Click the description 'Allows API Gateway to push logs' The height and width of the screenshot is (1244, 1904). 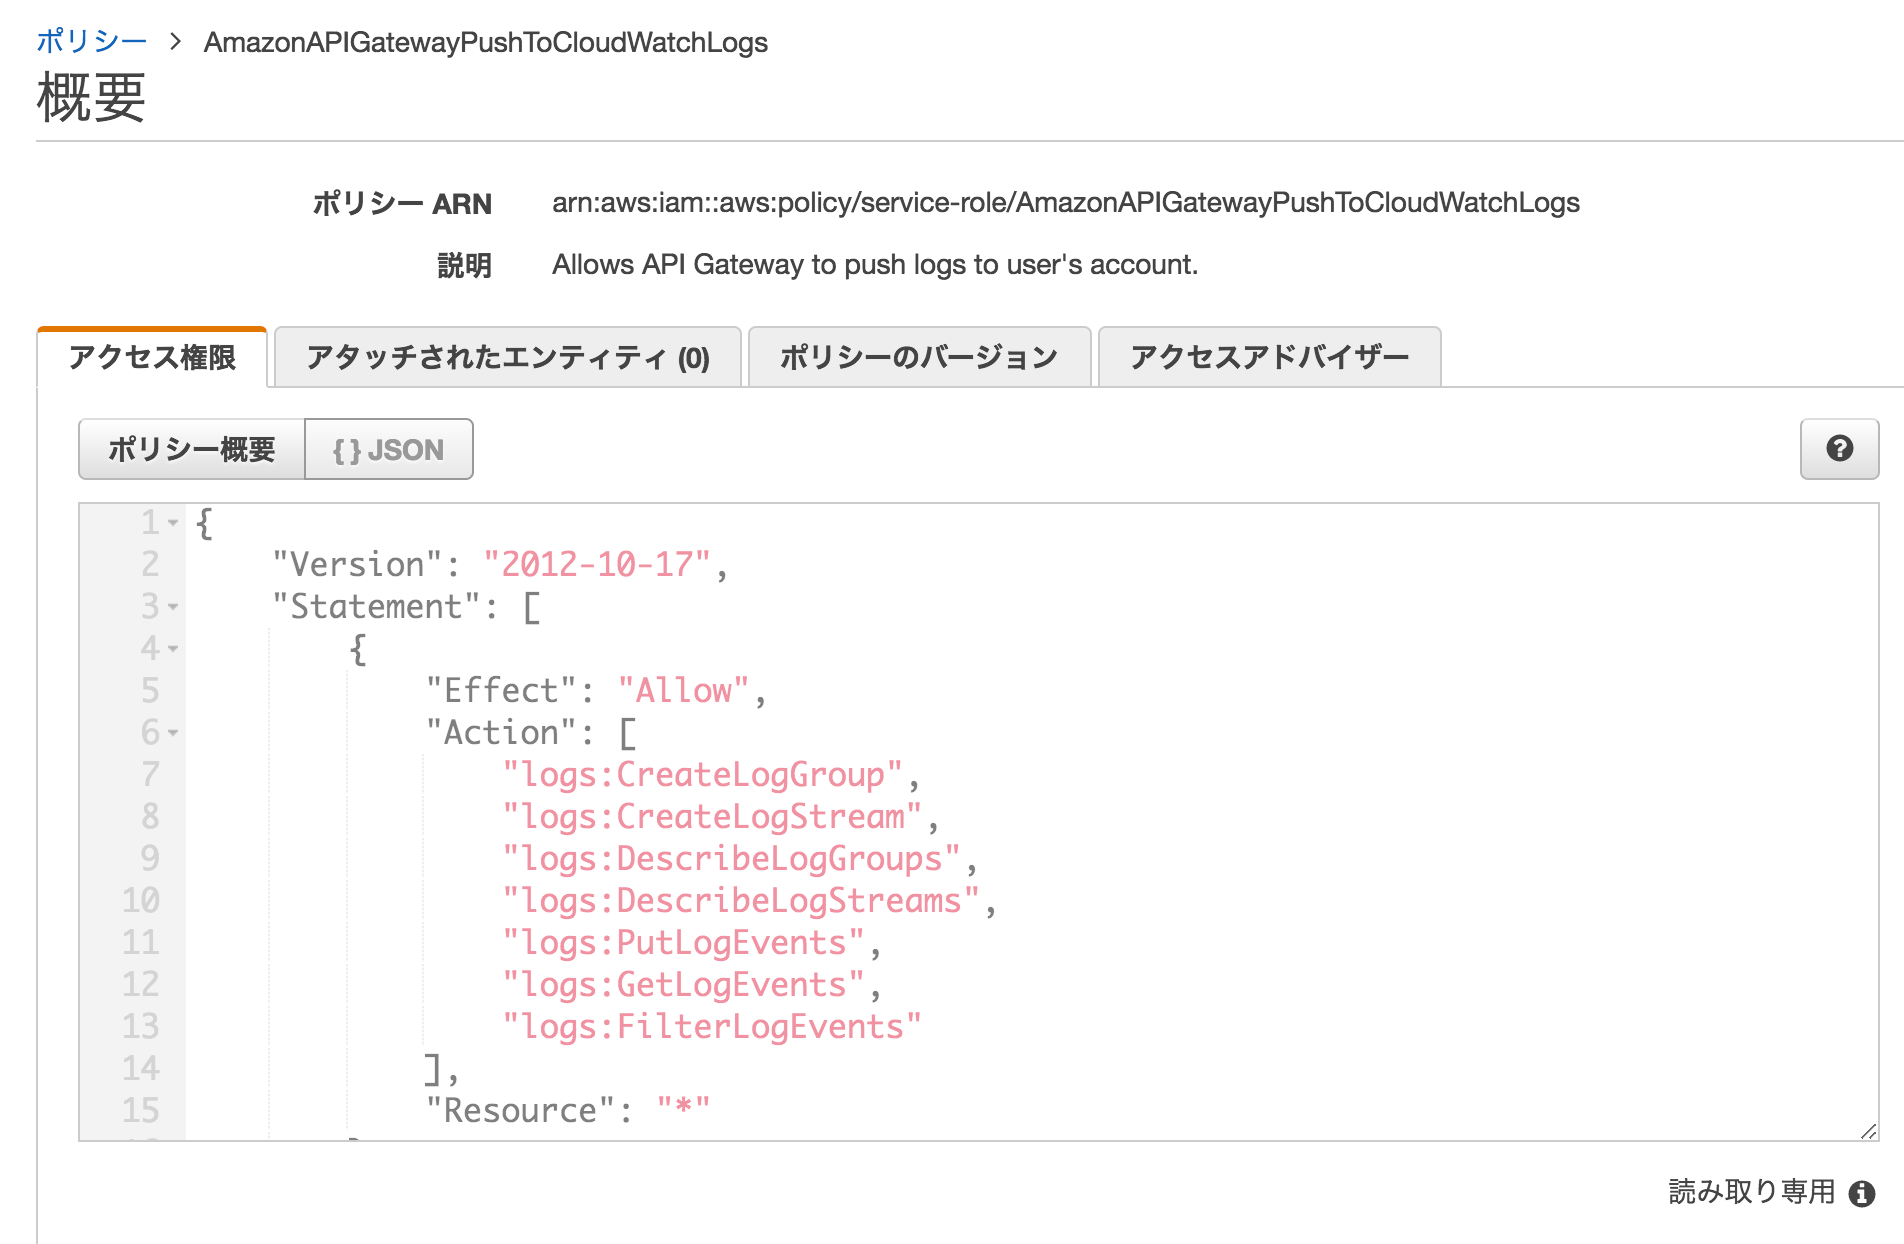(875, 265)
